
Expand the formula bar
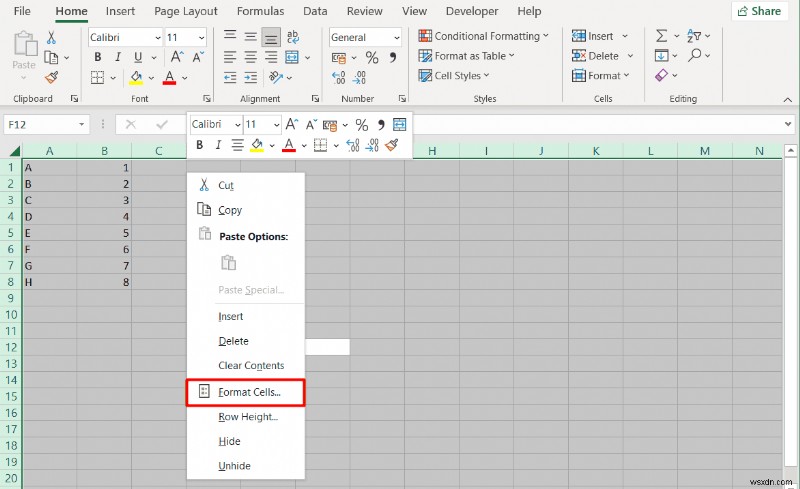click(x=788, y=124)
